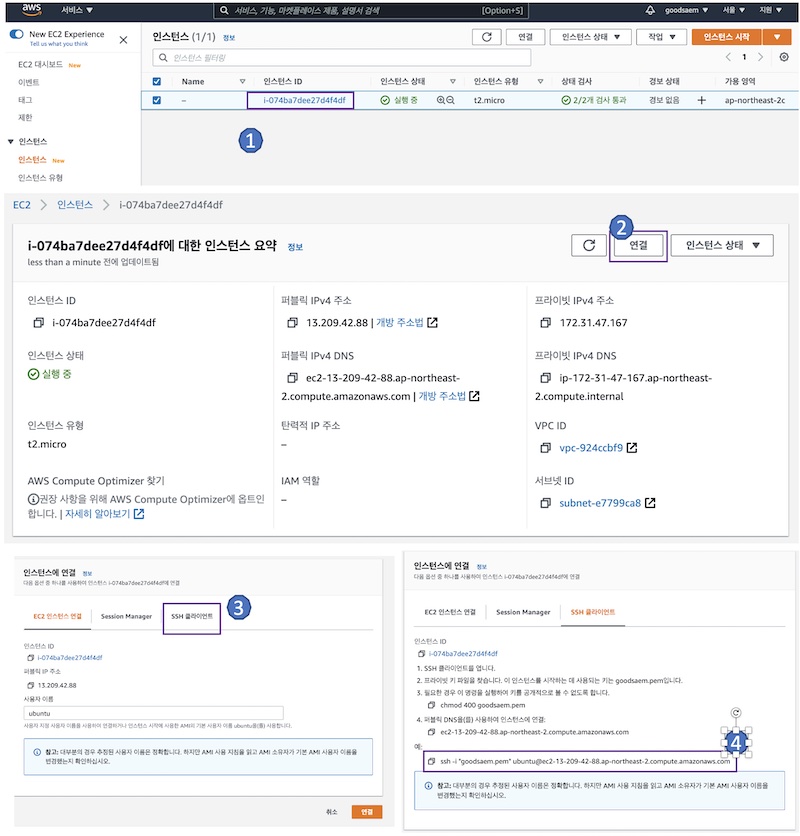Click the zoom-in magnifier in the instance row
800x836 pixels.
coord(441,100)
